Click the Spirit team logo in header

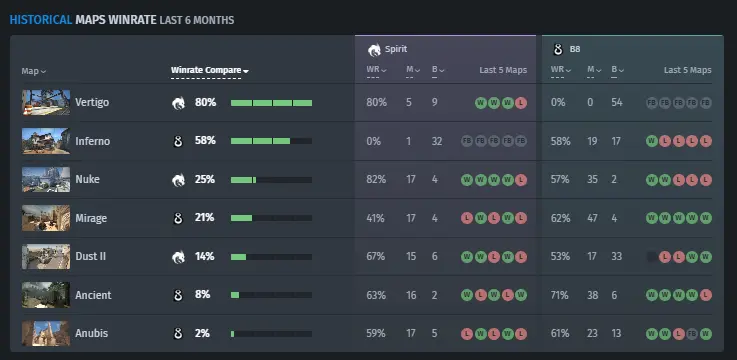pyautogui.click(x=374, y=49)
